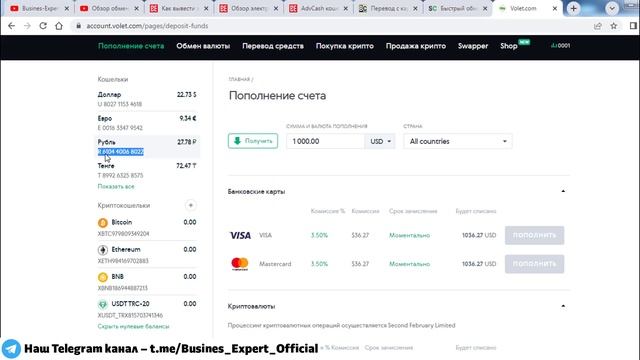640x360 pixels.
Task: Select the BNB wallet entry
Action: 147,282
